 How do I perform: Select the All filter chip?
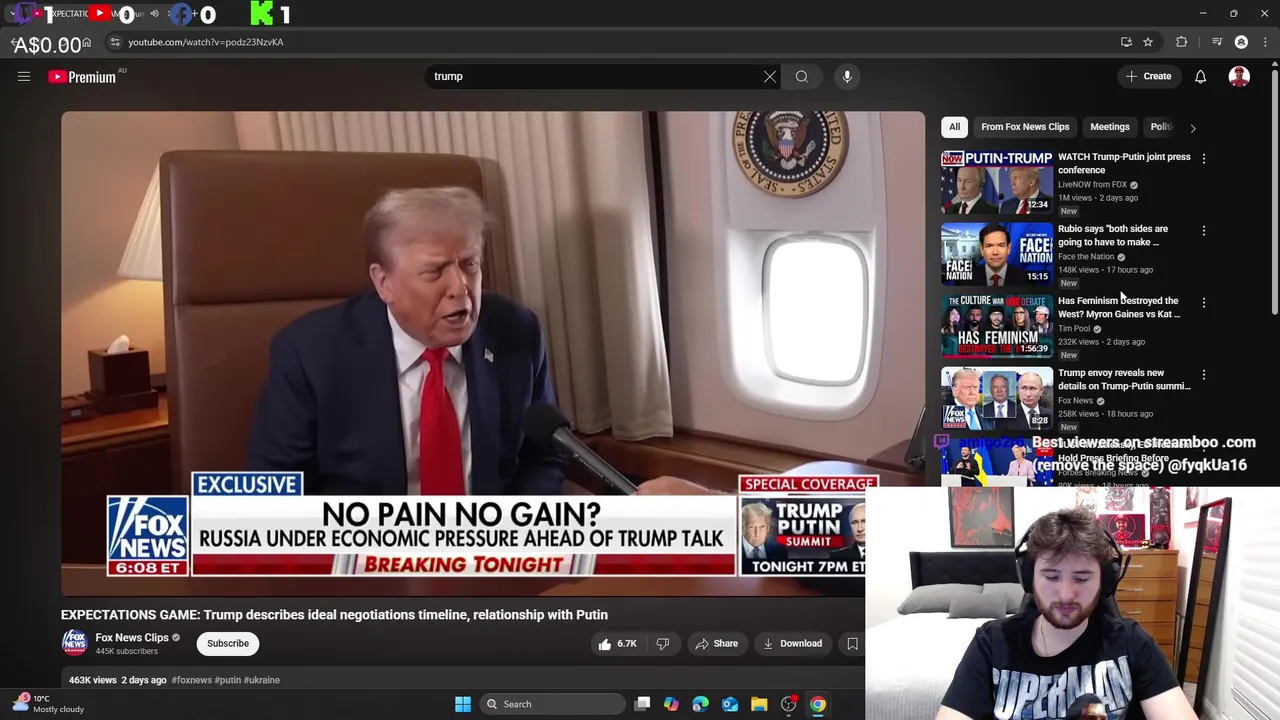point(954,127)
